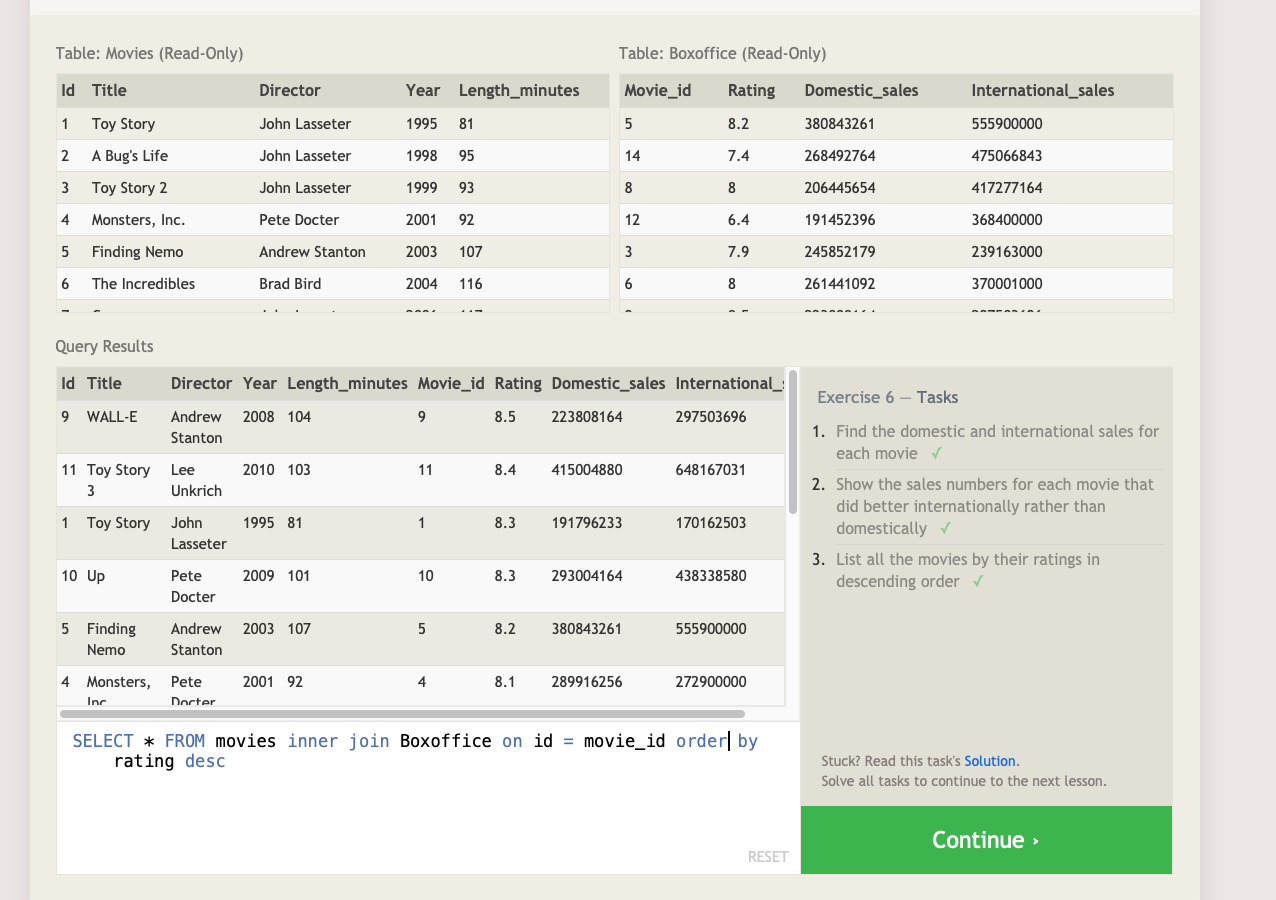Click 'Solve all tasks to continue' text
Viewport: 1276px width, 900px height.
click(x=964, y=781)
